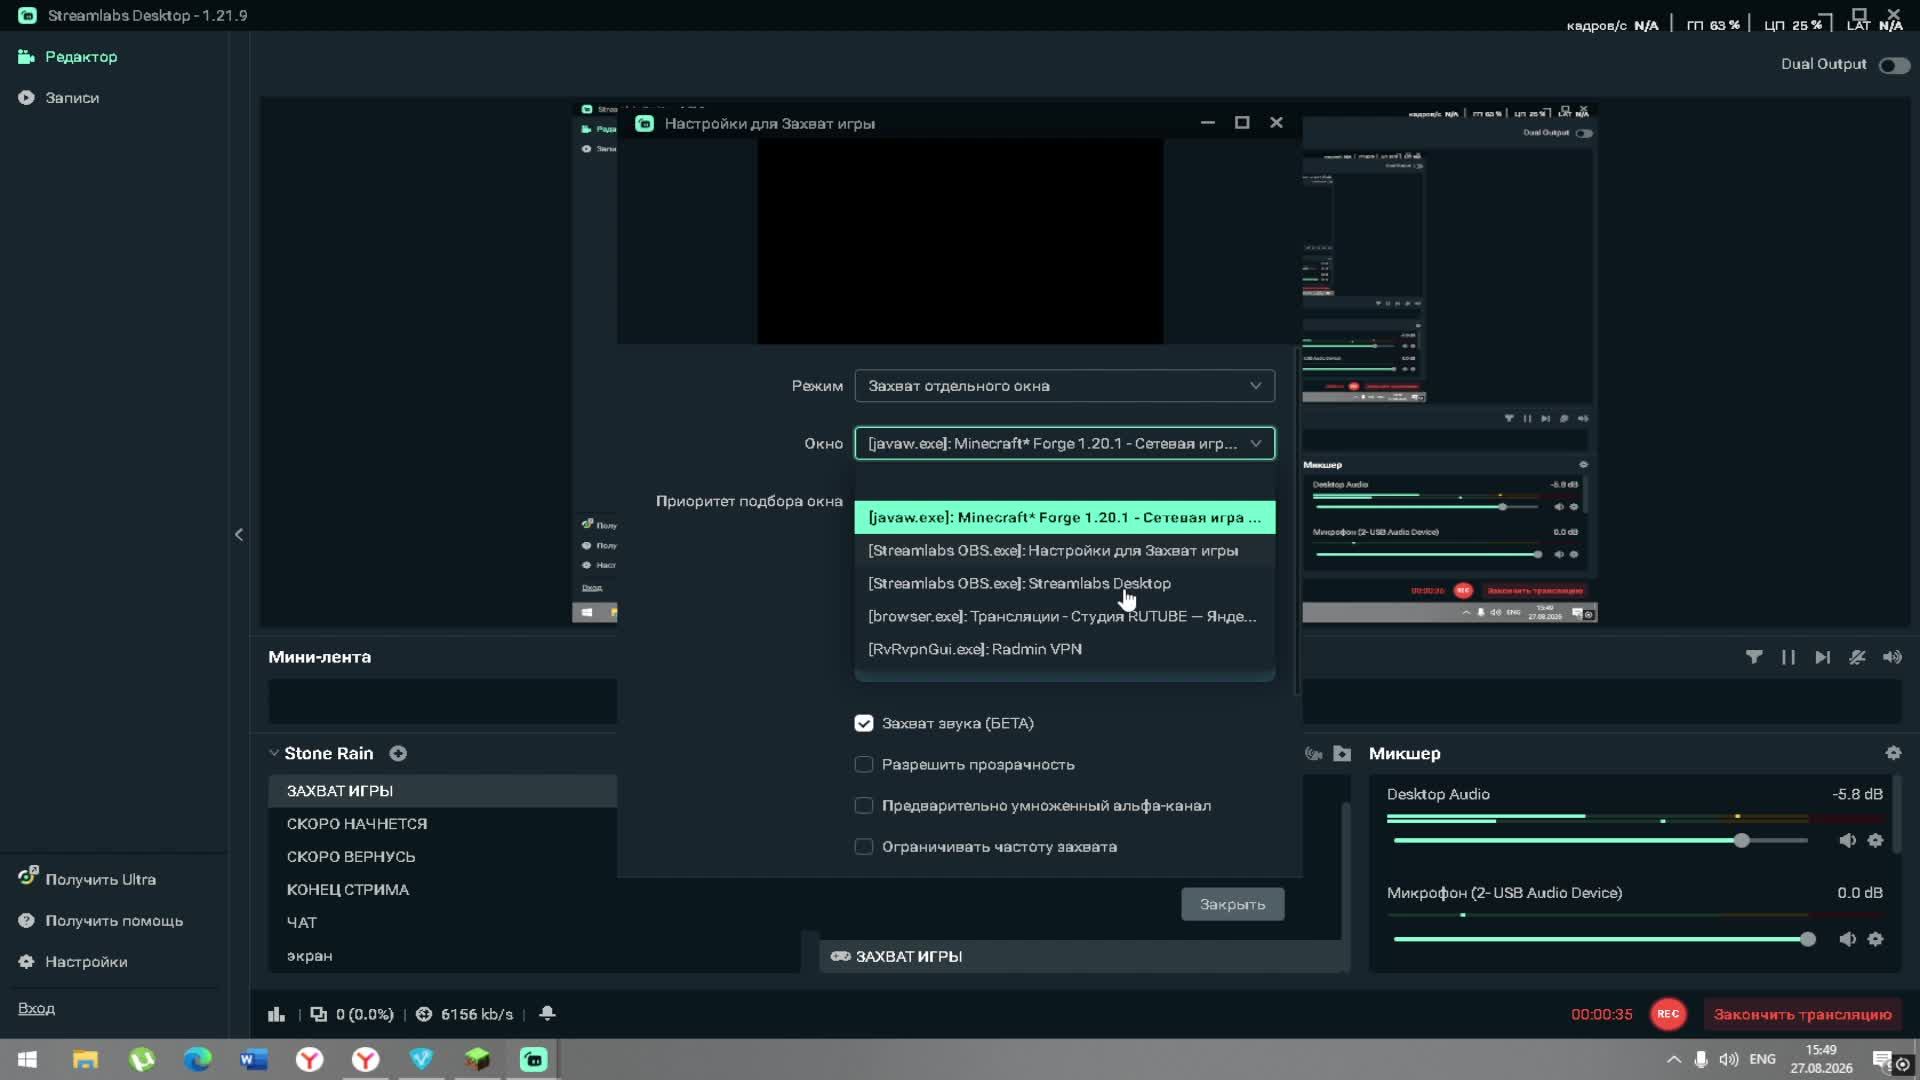Open the mini-feed event filter
Image resolution: width=1920 pixels, height=1080 pixels.
point(1754,657)
